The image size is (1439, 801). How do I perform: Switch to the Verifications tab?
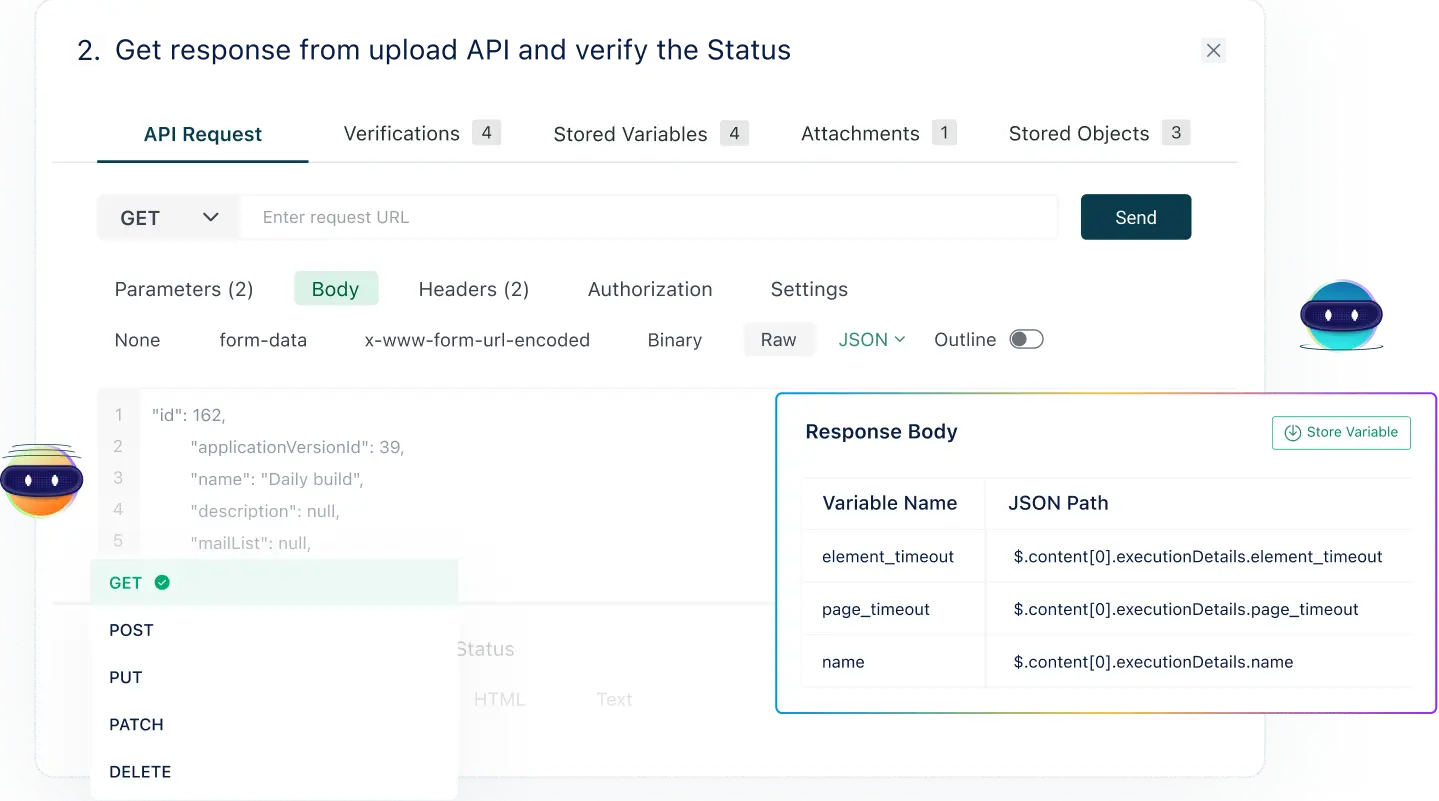401,133
